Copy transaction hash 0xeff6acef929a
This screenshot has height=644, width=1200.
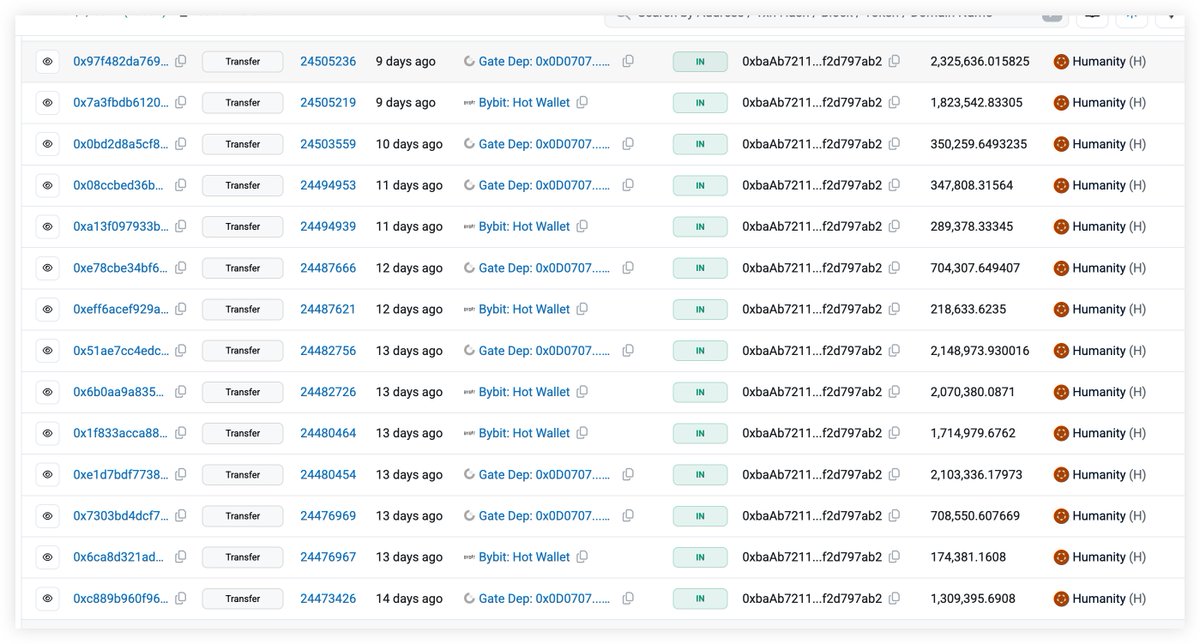[181, 309]
